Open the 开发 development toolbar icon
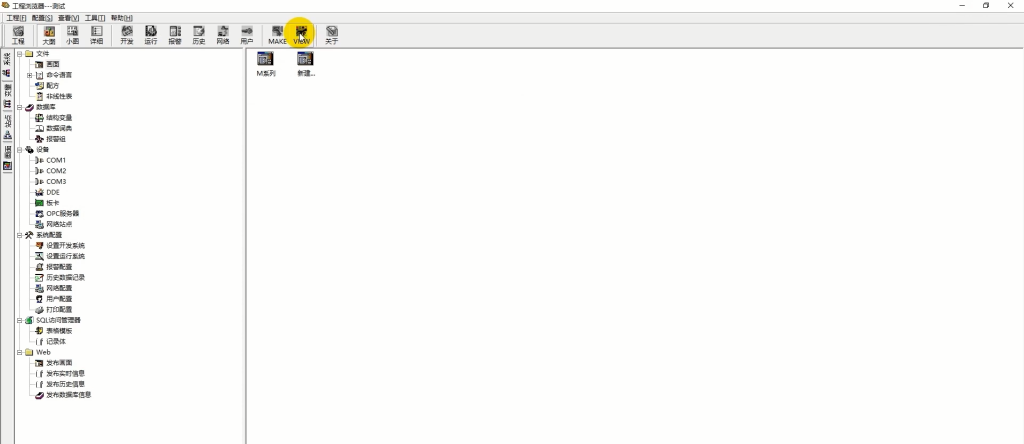The width and height of the screenshot is (1024, 444). (127, 35)
